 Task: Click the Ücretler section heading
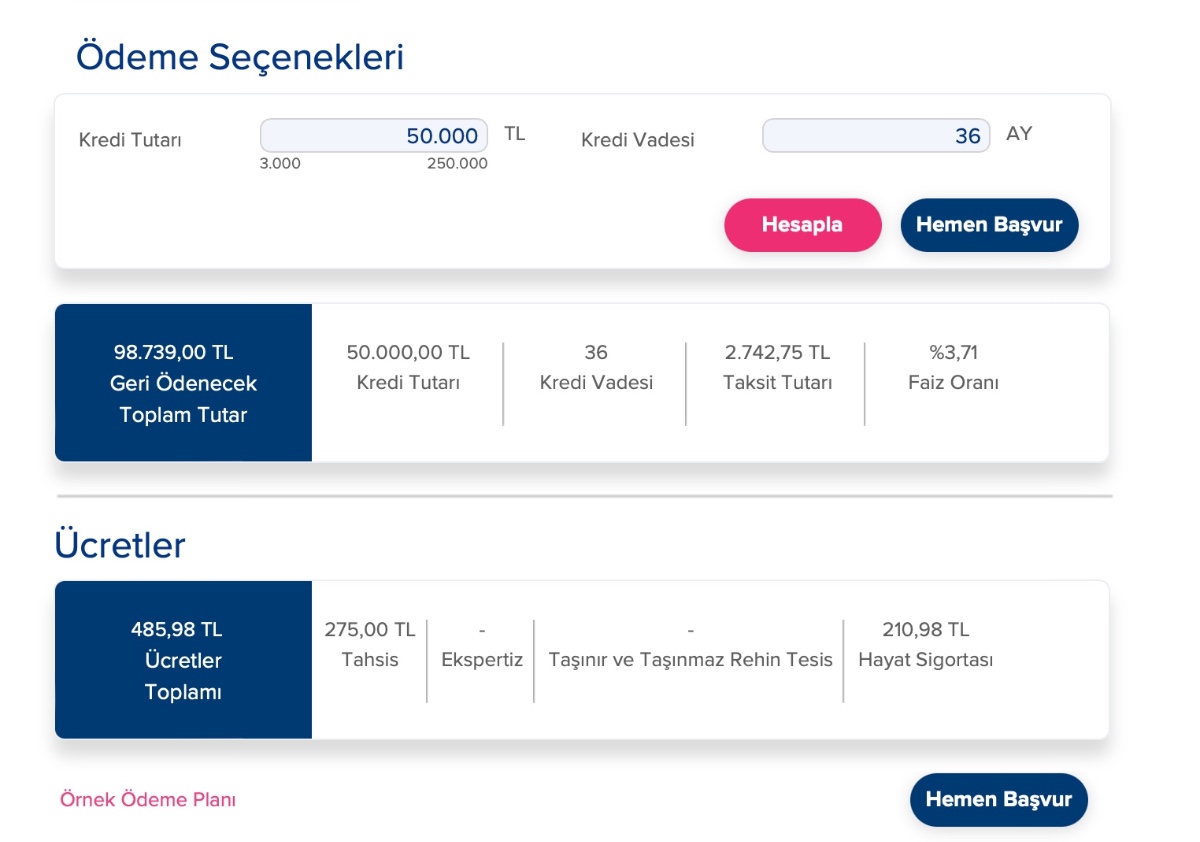120,546
